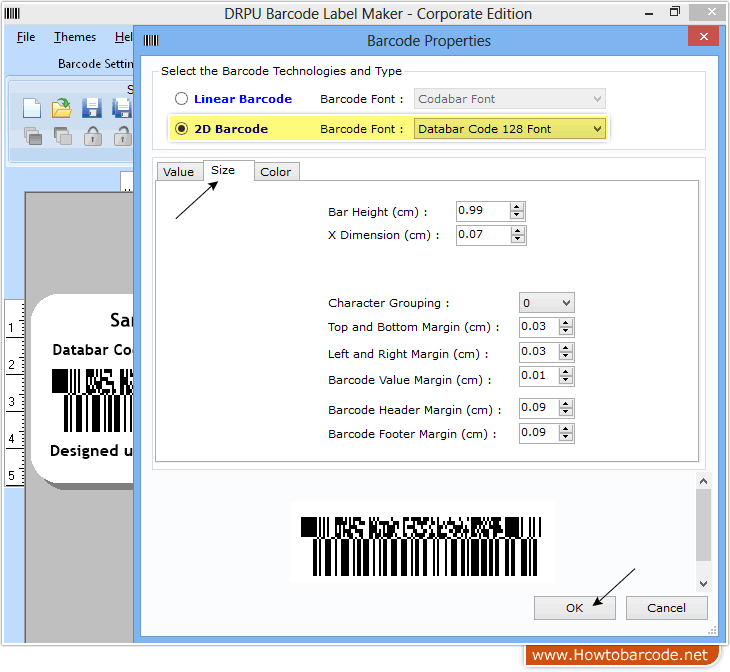Screen dimensions: 730x672
Task: Select the 2D Barcode radio button
Action: pyautogui.click(x=181, y=129)
